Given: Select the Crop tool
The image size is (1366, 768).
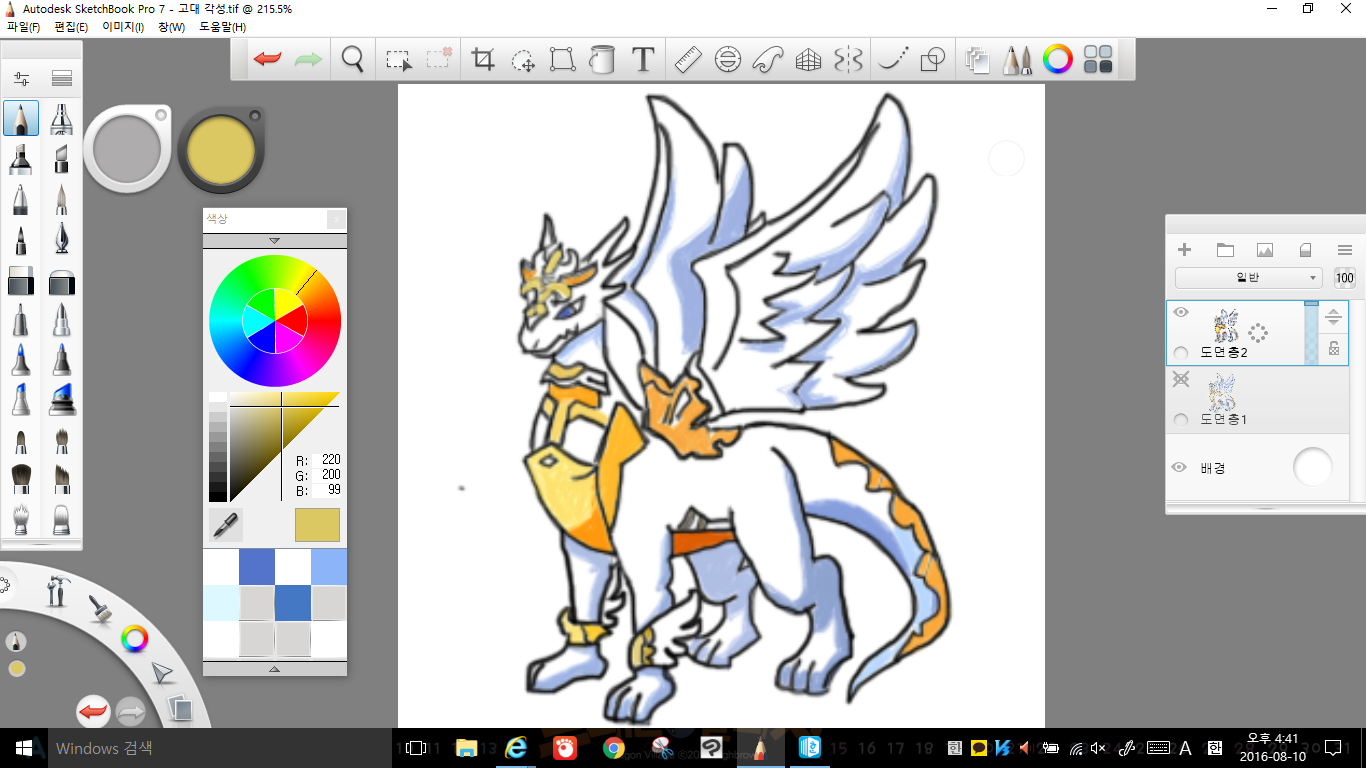Looking at the screenshot, I should 483,60.
